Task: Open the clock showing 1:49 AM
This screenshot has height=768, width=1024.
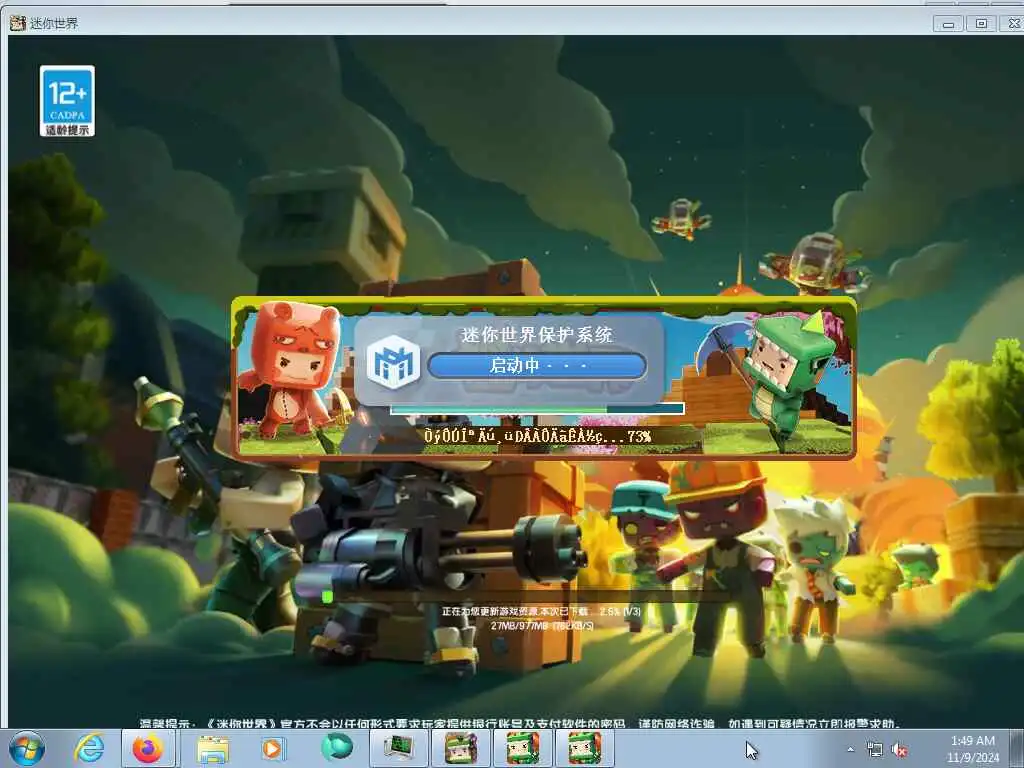Action: coord(973,749)
